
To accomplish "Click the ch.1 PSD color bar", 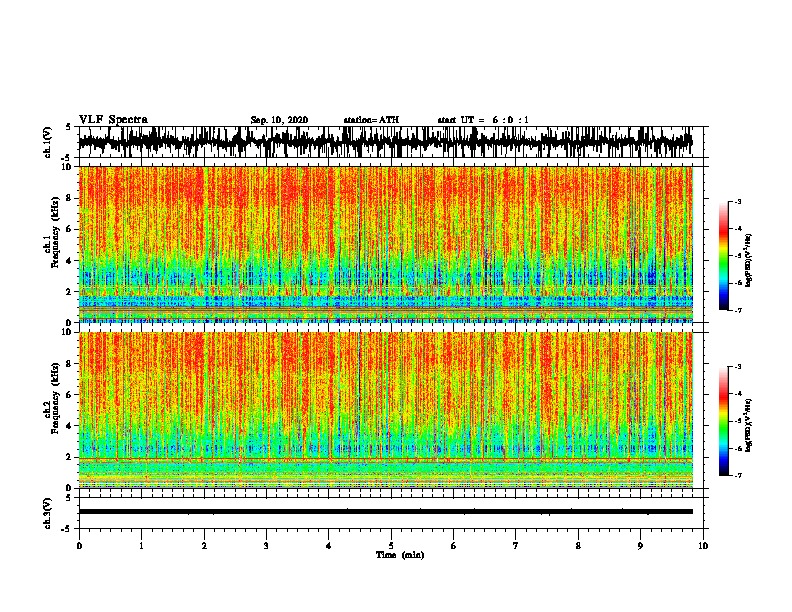I will [x=724, y=256].
